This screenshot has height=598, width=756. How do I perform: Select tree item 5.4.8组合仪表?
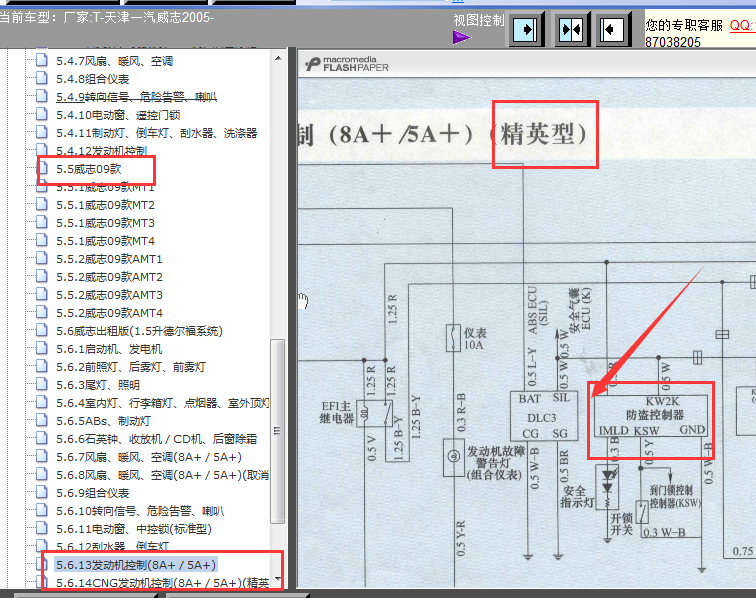93,79
